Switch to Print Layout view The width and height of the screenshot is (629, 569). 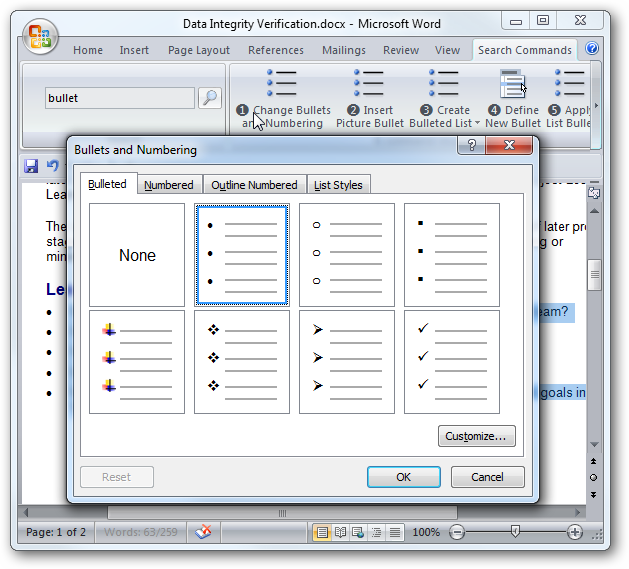(322, 532)
